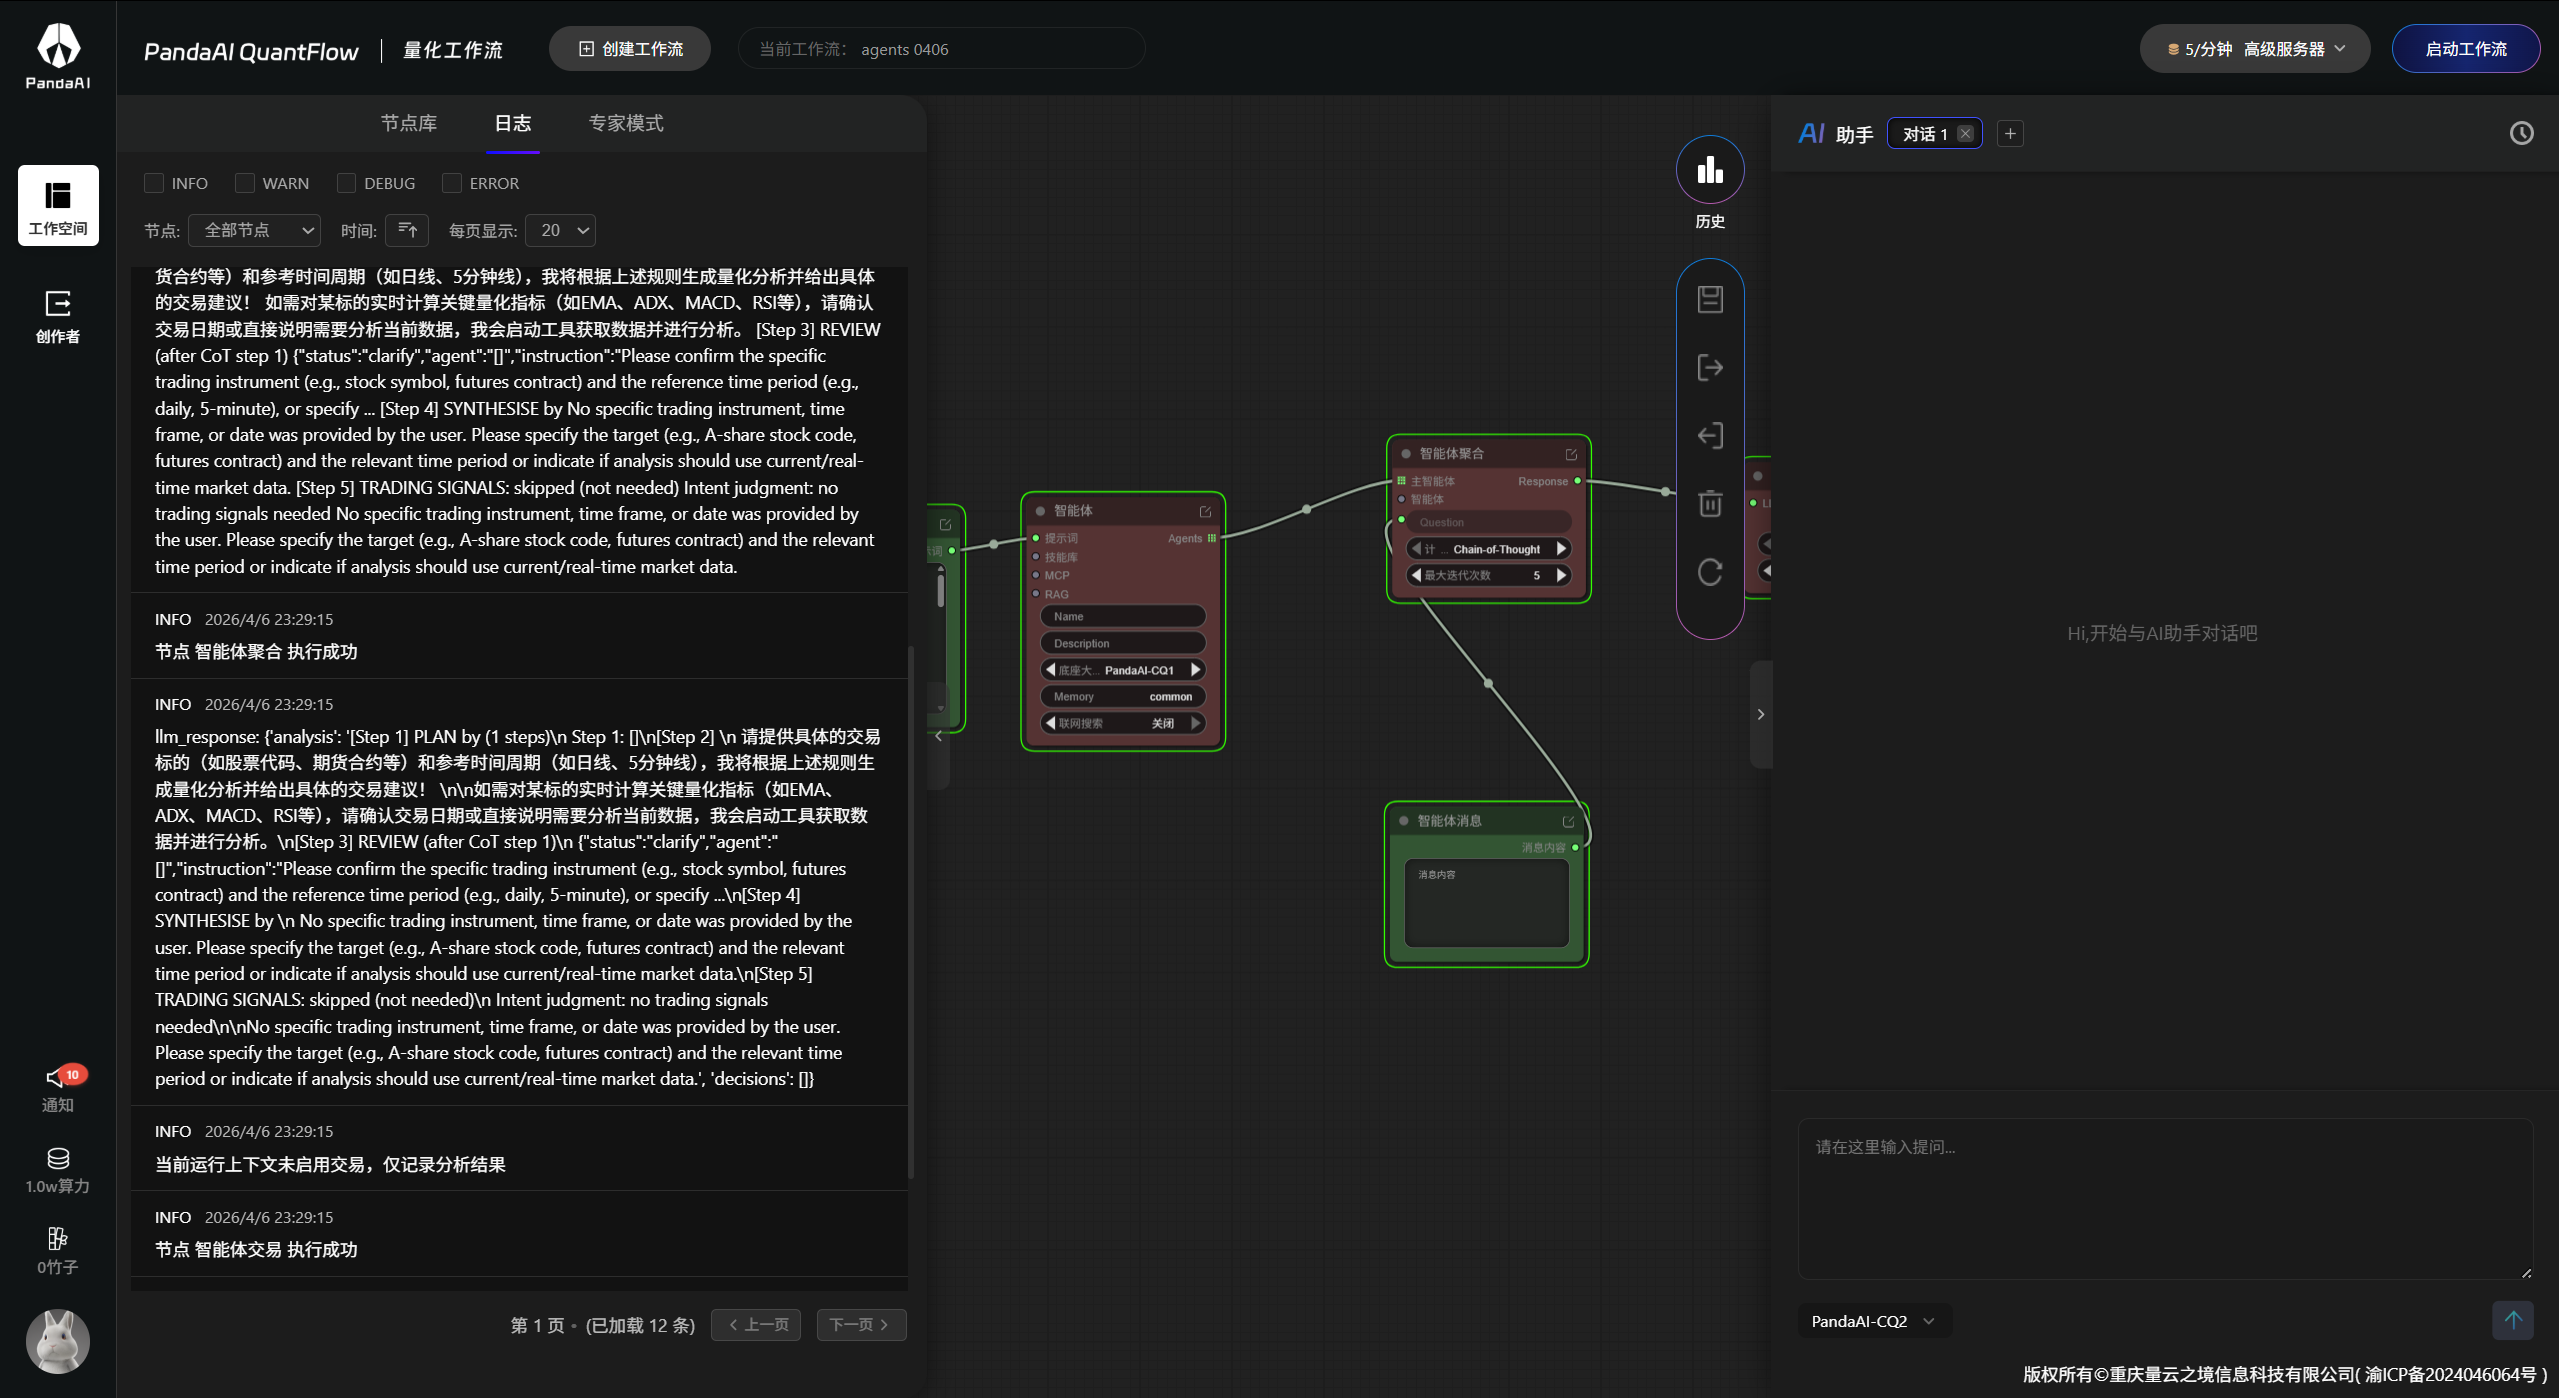Open the 智能体消息 node edit icon
This screenshot has width=2559, height=1398.
pyautogui.click(x=1568, y=821)
